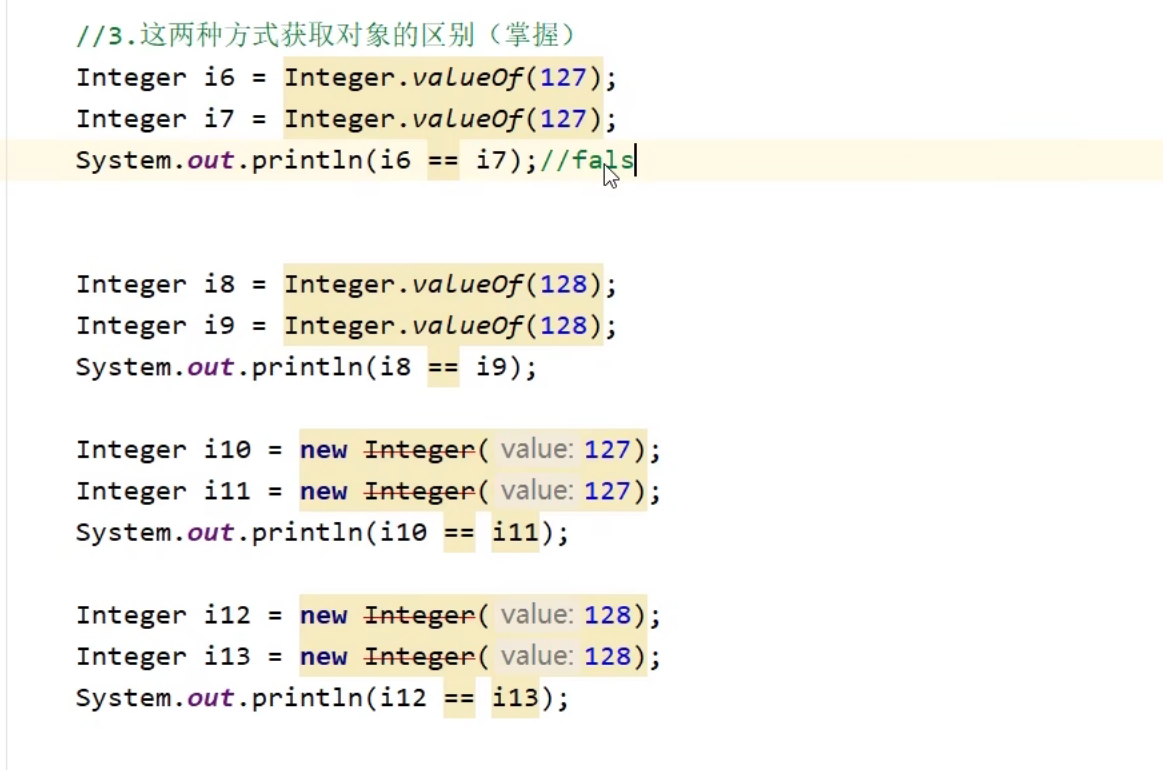Click the 128 literal in the i9 declaration
The height and width of the screenshot is (770, 1163).
[563, 326]
